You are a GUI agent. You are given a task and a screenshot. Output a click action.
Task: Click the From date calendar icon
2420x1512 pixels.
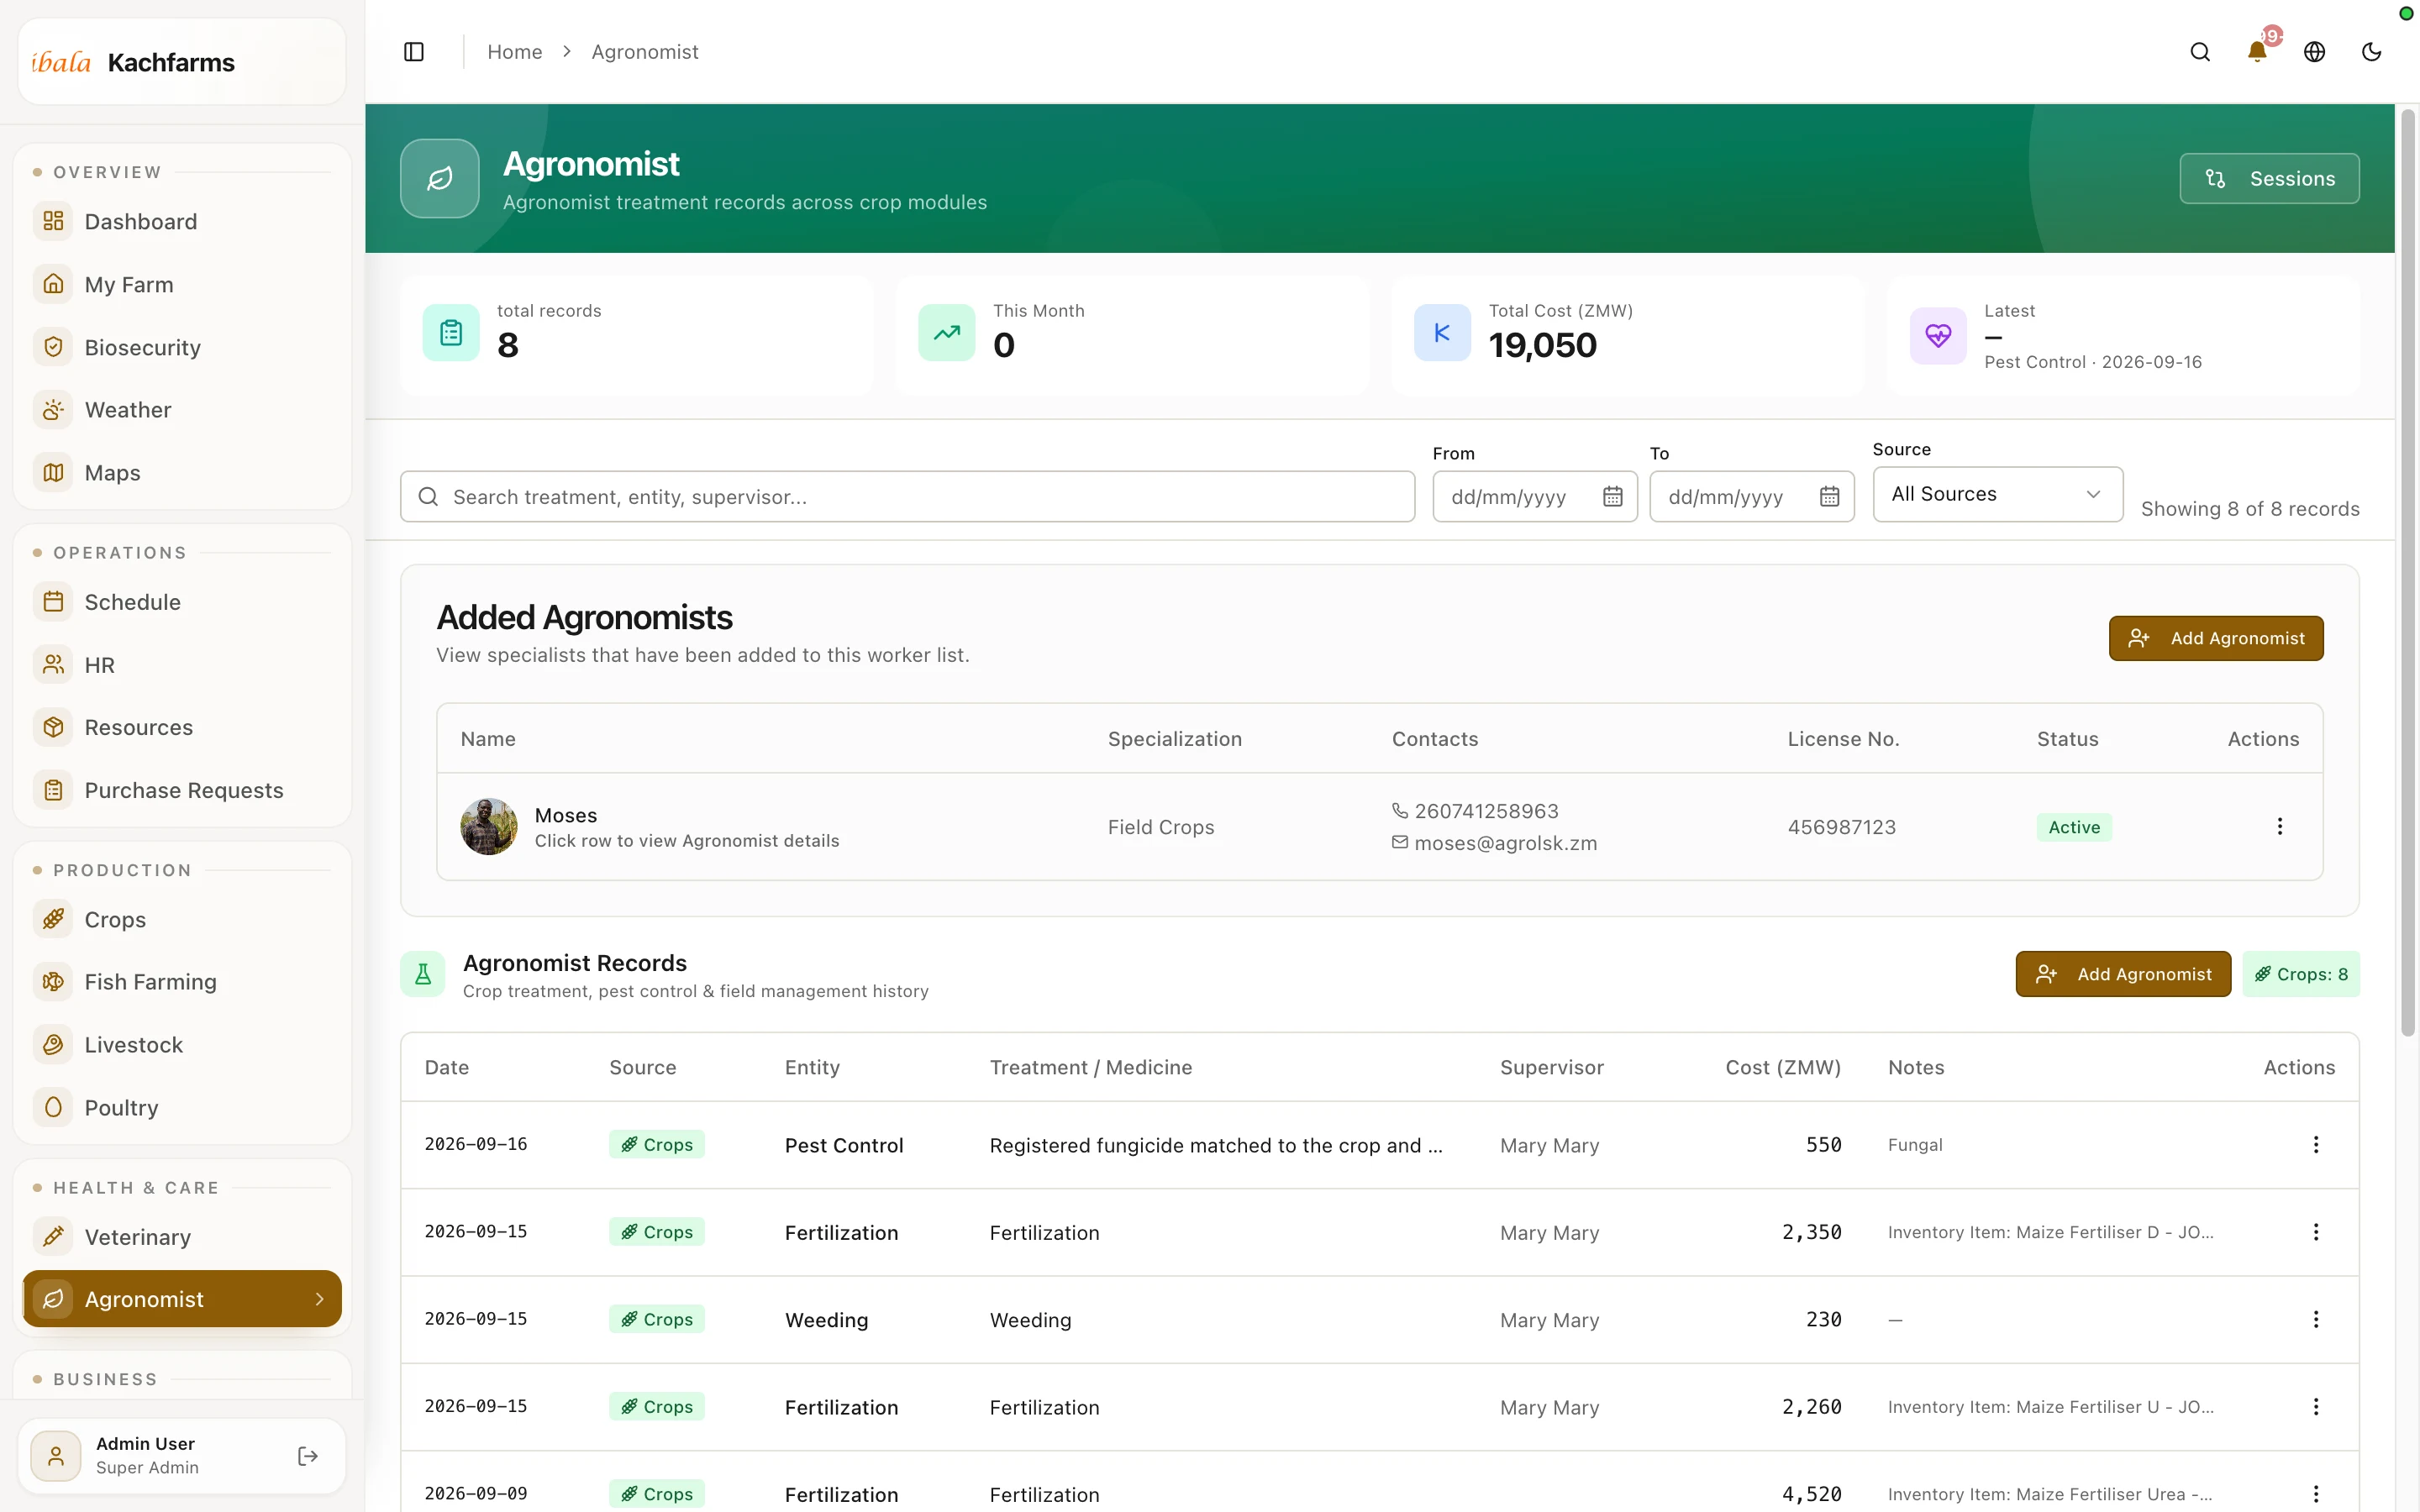[x=1612, y=497]
